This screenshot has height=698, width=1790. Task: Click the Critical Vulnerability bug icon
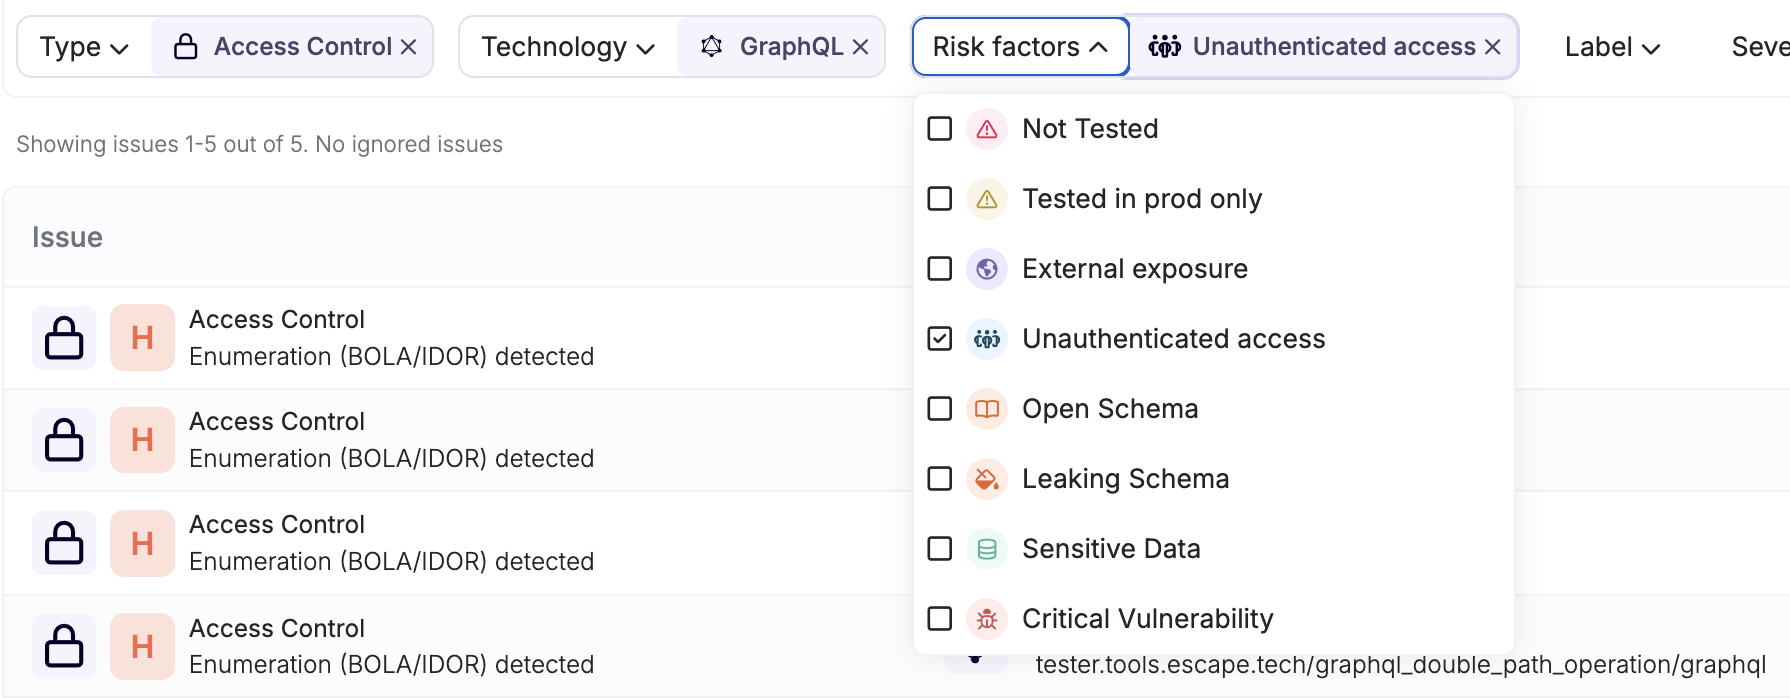click(x=986, y=618)
